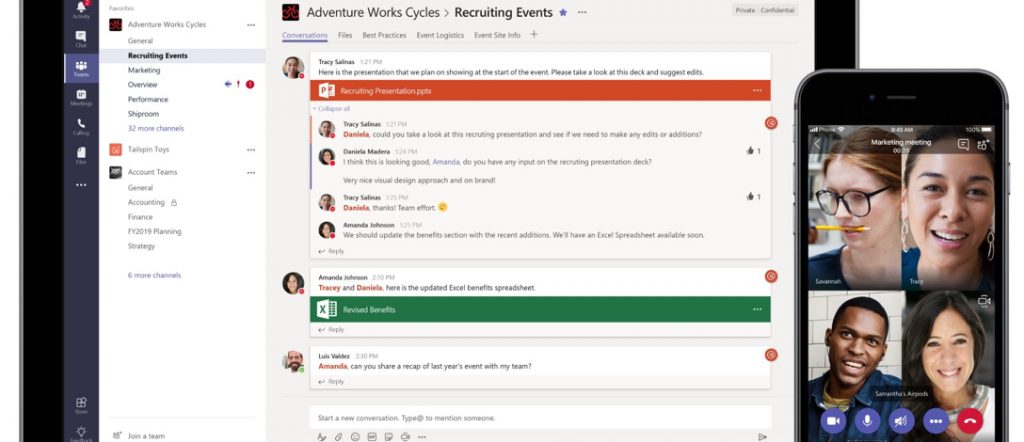The image size is (1024, 442).
Task: Select the Marketing channel
Action: coord(144,70)
